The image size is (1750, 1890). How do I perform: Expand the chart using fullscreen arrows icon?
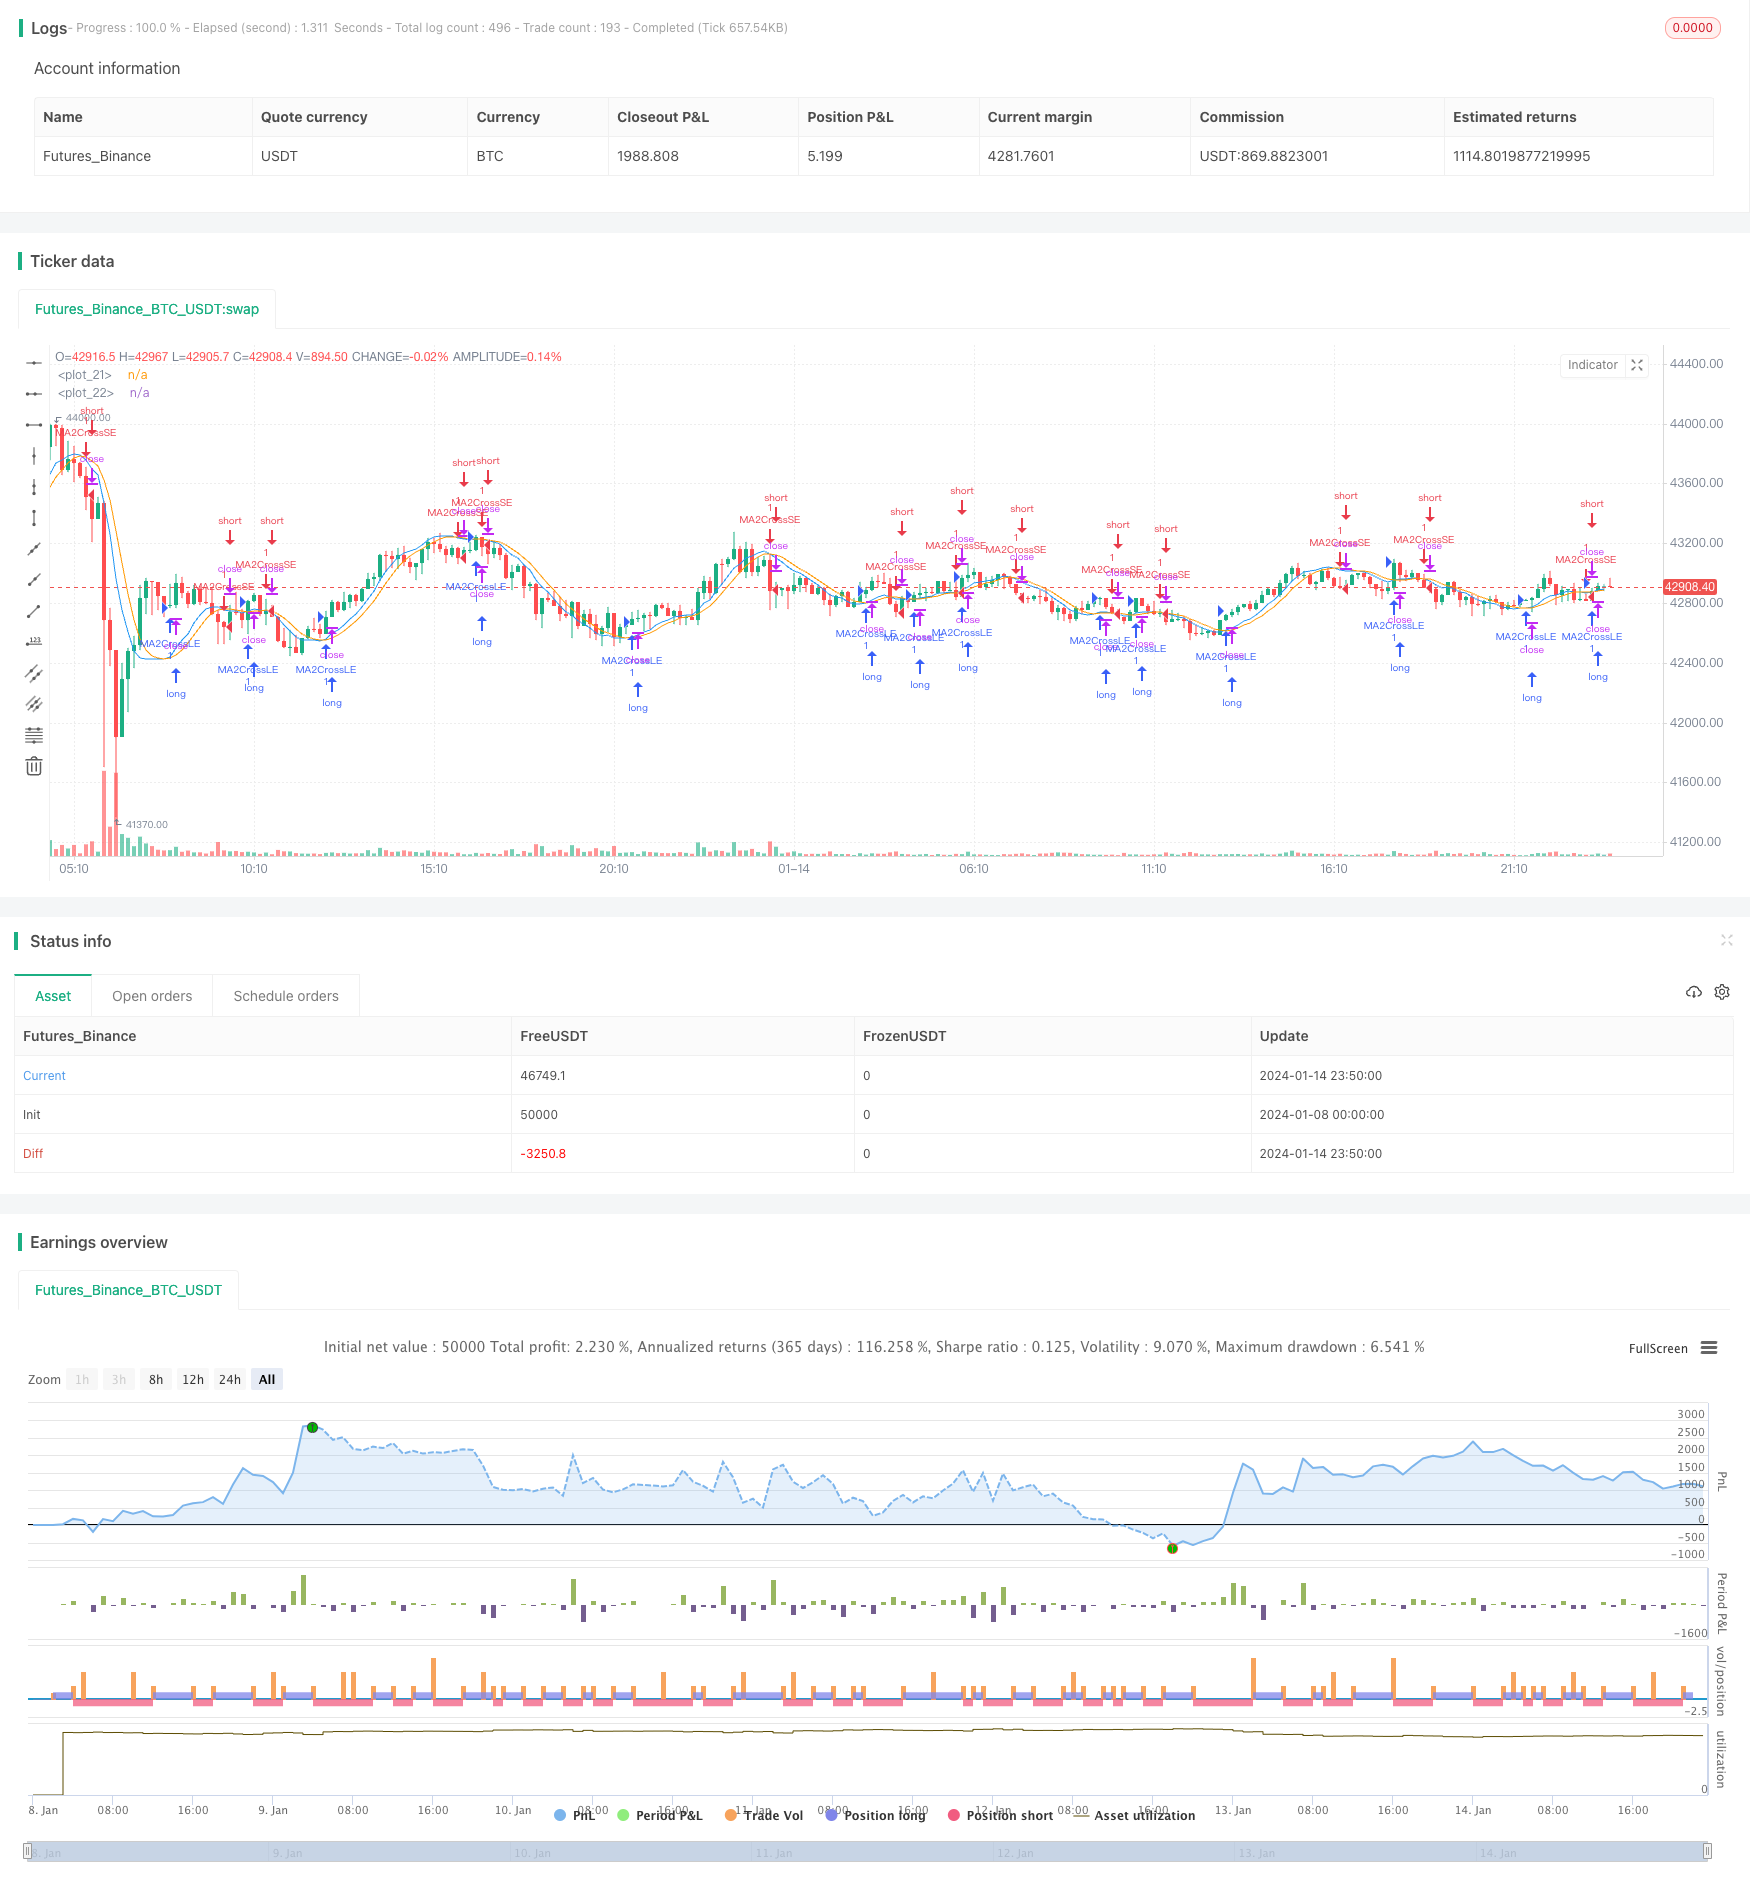[x=1637, y=365]
